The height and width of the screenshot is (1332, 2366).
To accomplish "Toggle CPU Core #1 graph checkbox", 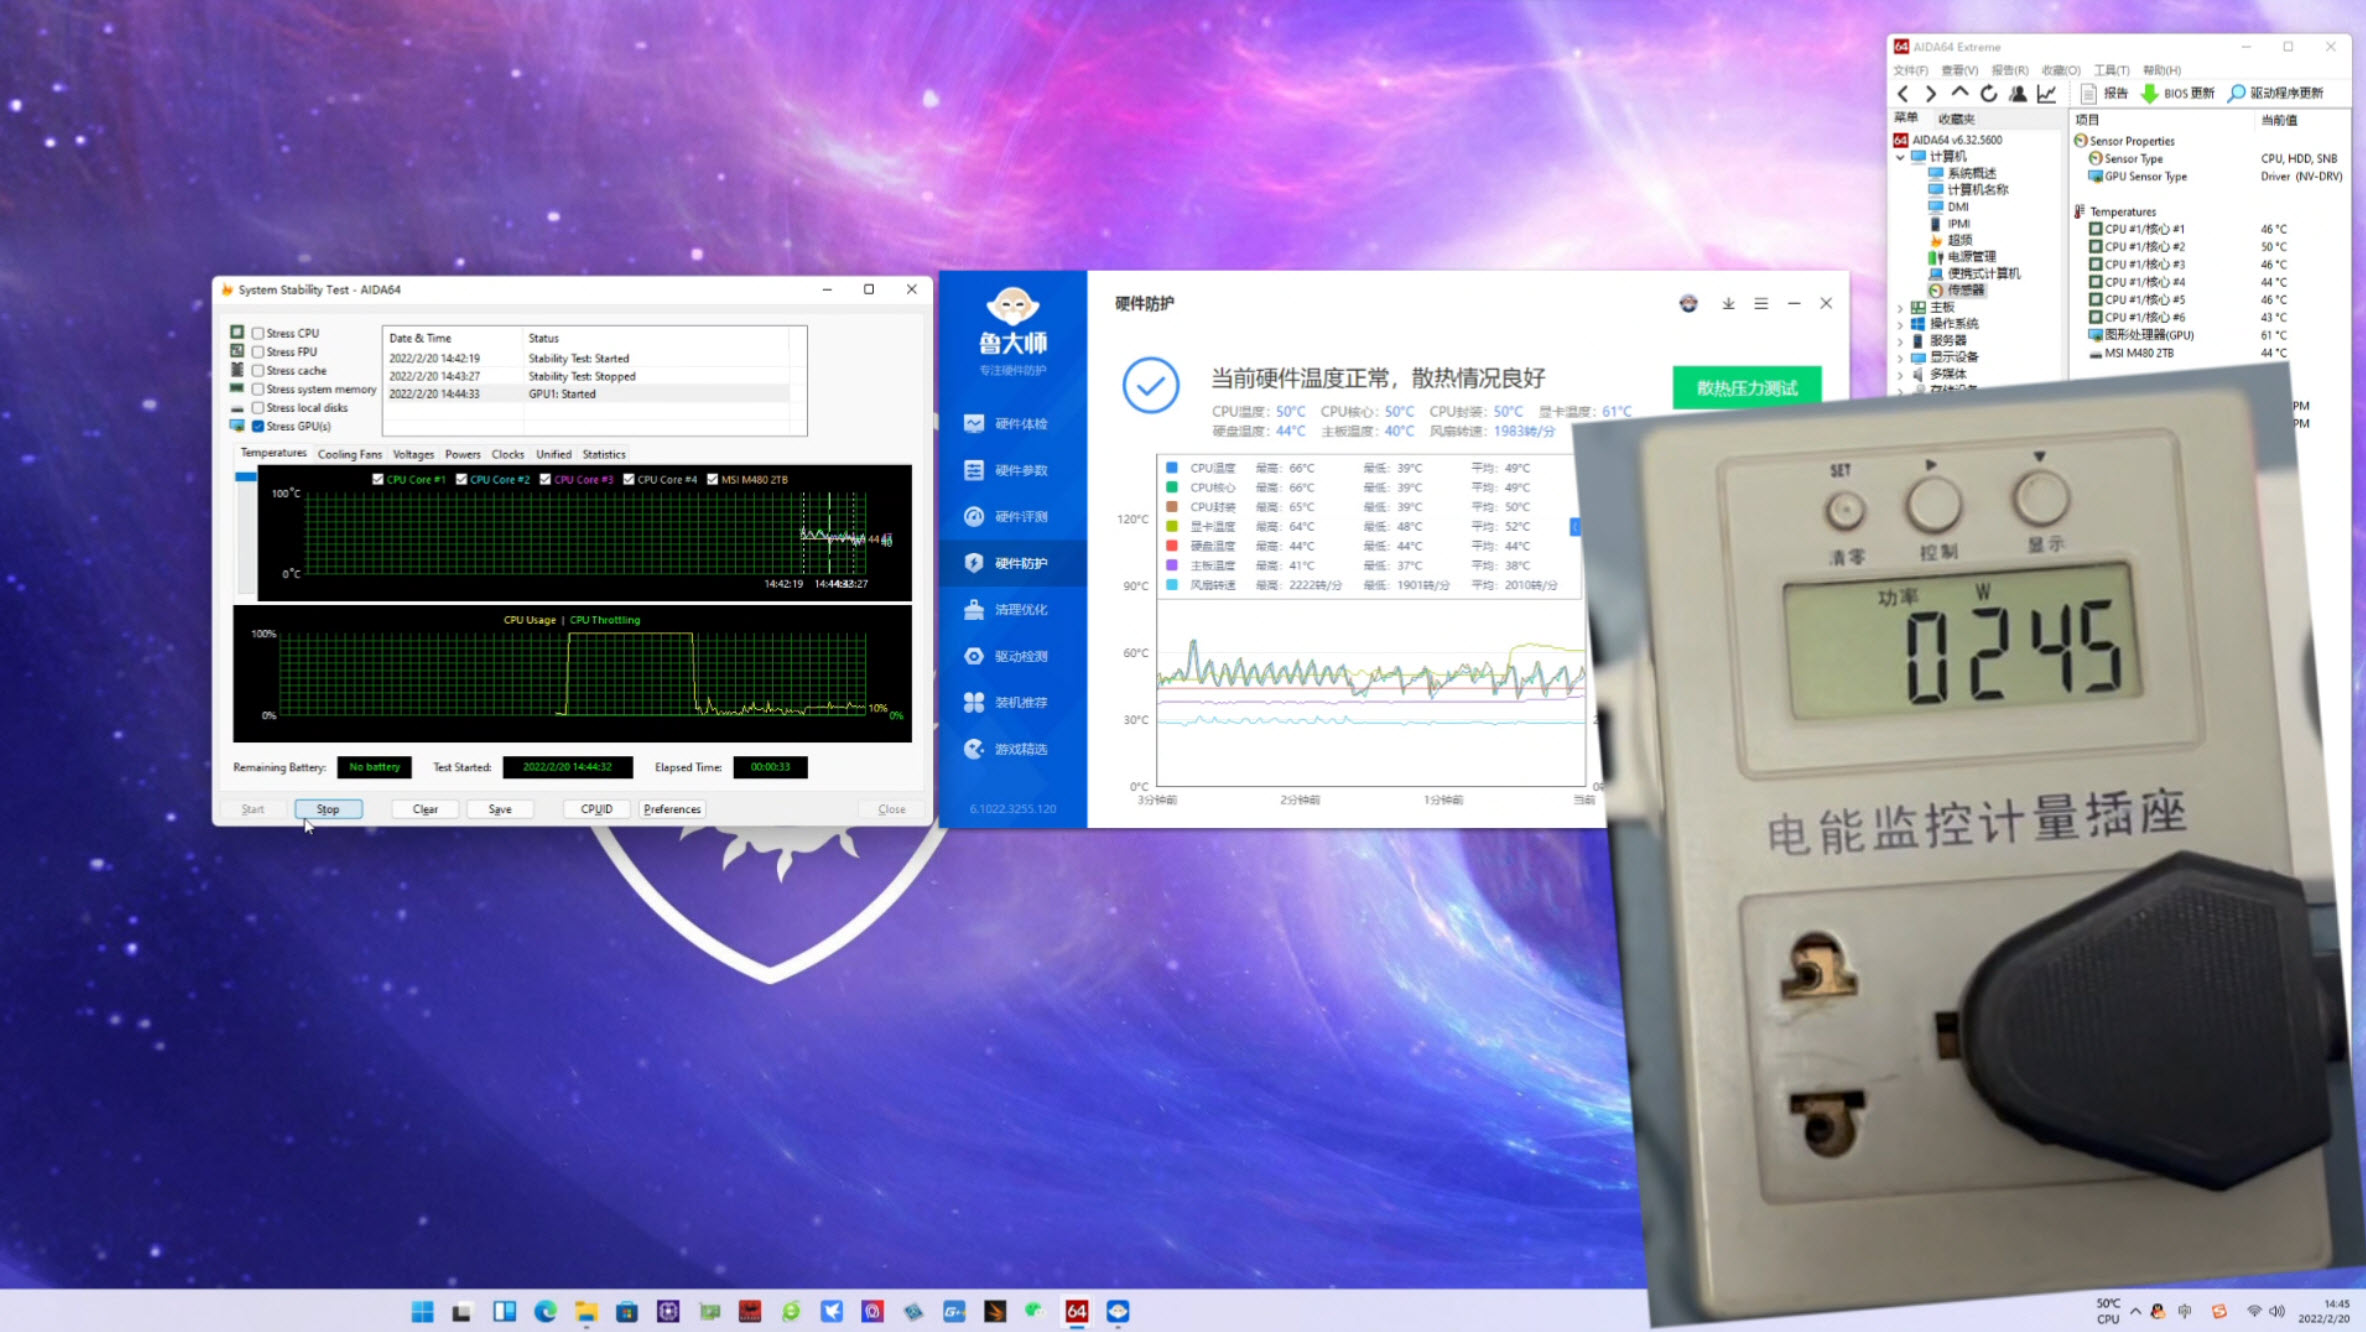I will tap(378, 480).
